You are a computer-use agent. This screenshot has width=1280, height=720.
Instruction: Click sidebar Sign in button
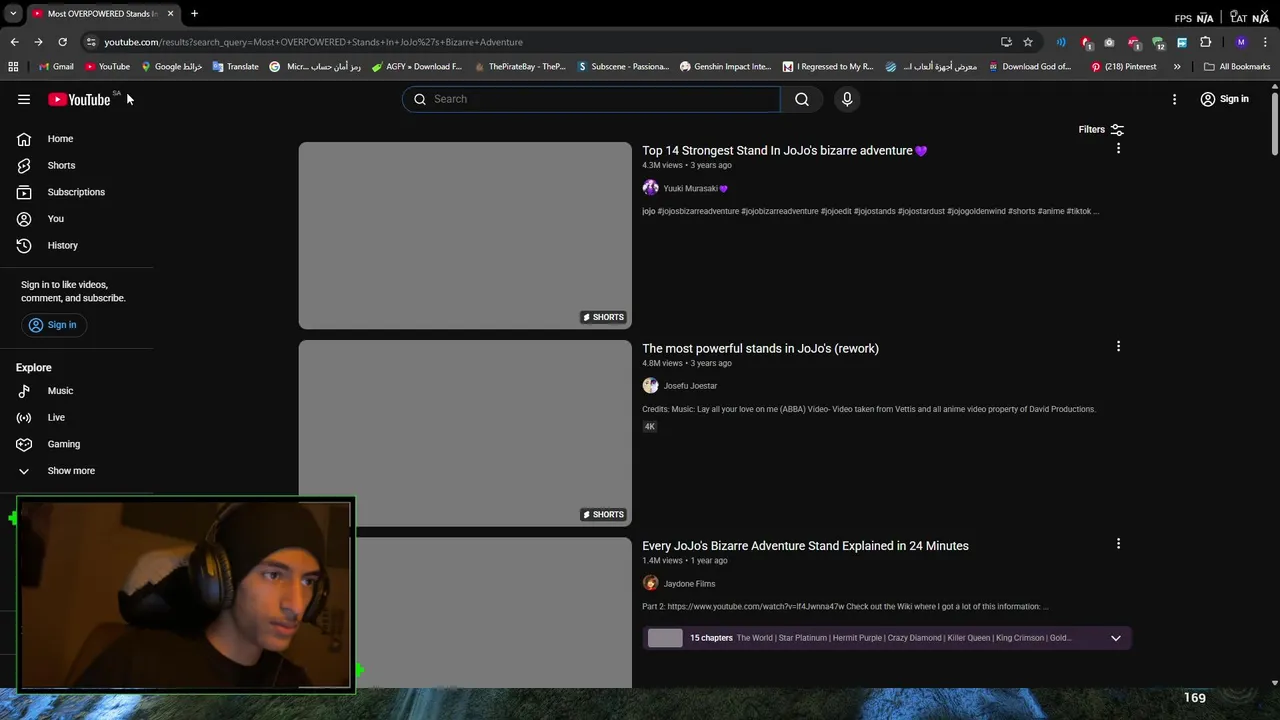[53, 325]
